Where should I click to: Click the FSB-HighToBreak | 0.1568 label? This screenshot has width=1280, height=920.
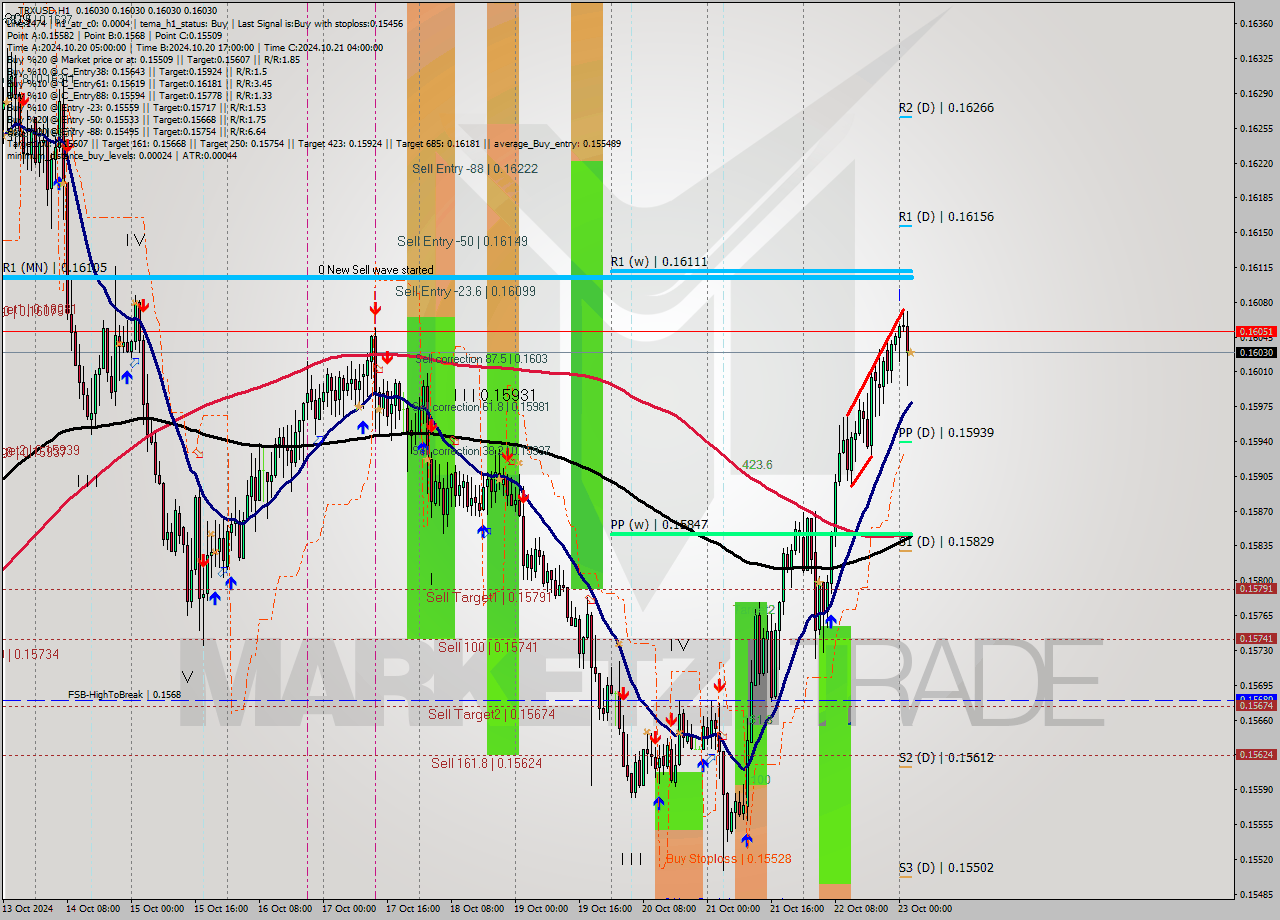coord(125,694)
